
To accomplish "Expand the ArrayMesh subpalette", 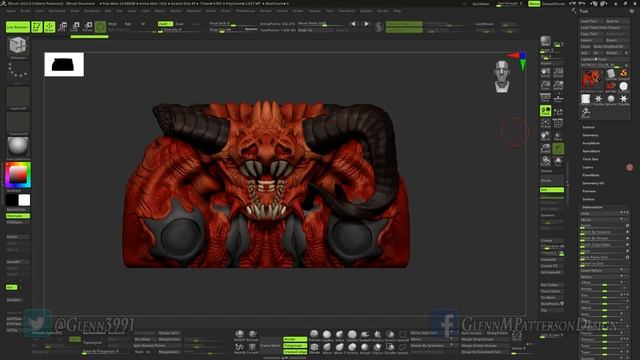I will [591, 143].
